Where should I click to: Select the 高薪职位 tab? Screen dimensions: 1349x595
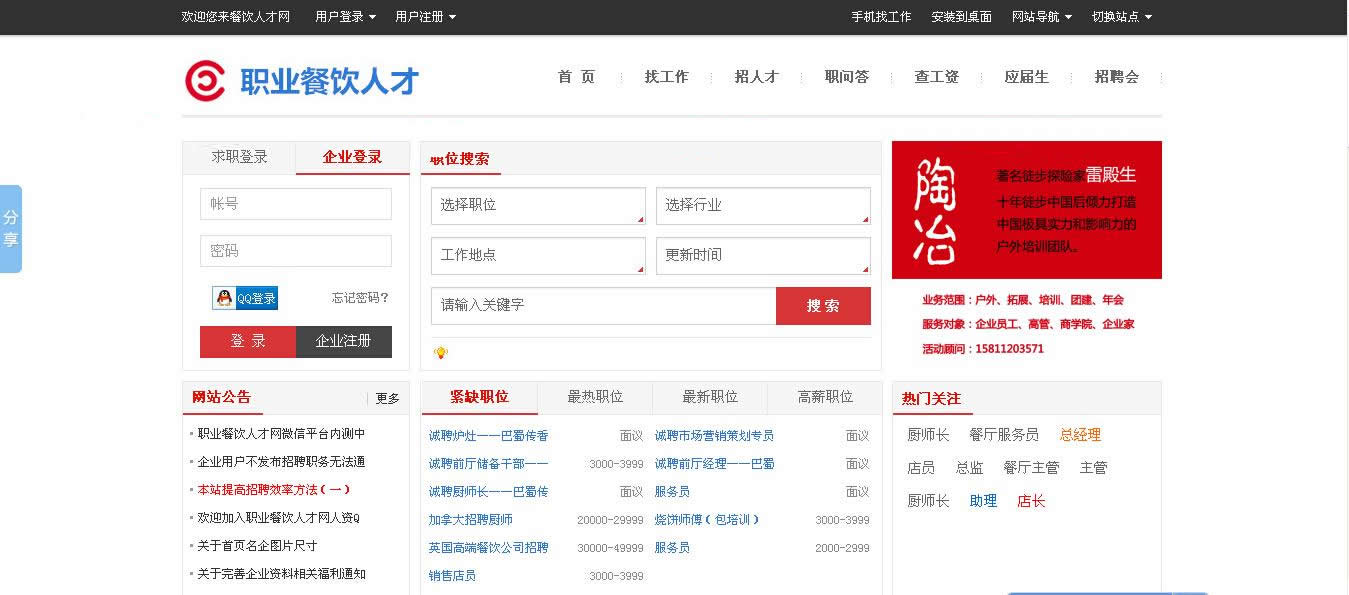pyautogui.click(x=825, y=397)
